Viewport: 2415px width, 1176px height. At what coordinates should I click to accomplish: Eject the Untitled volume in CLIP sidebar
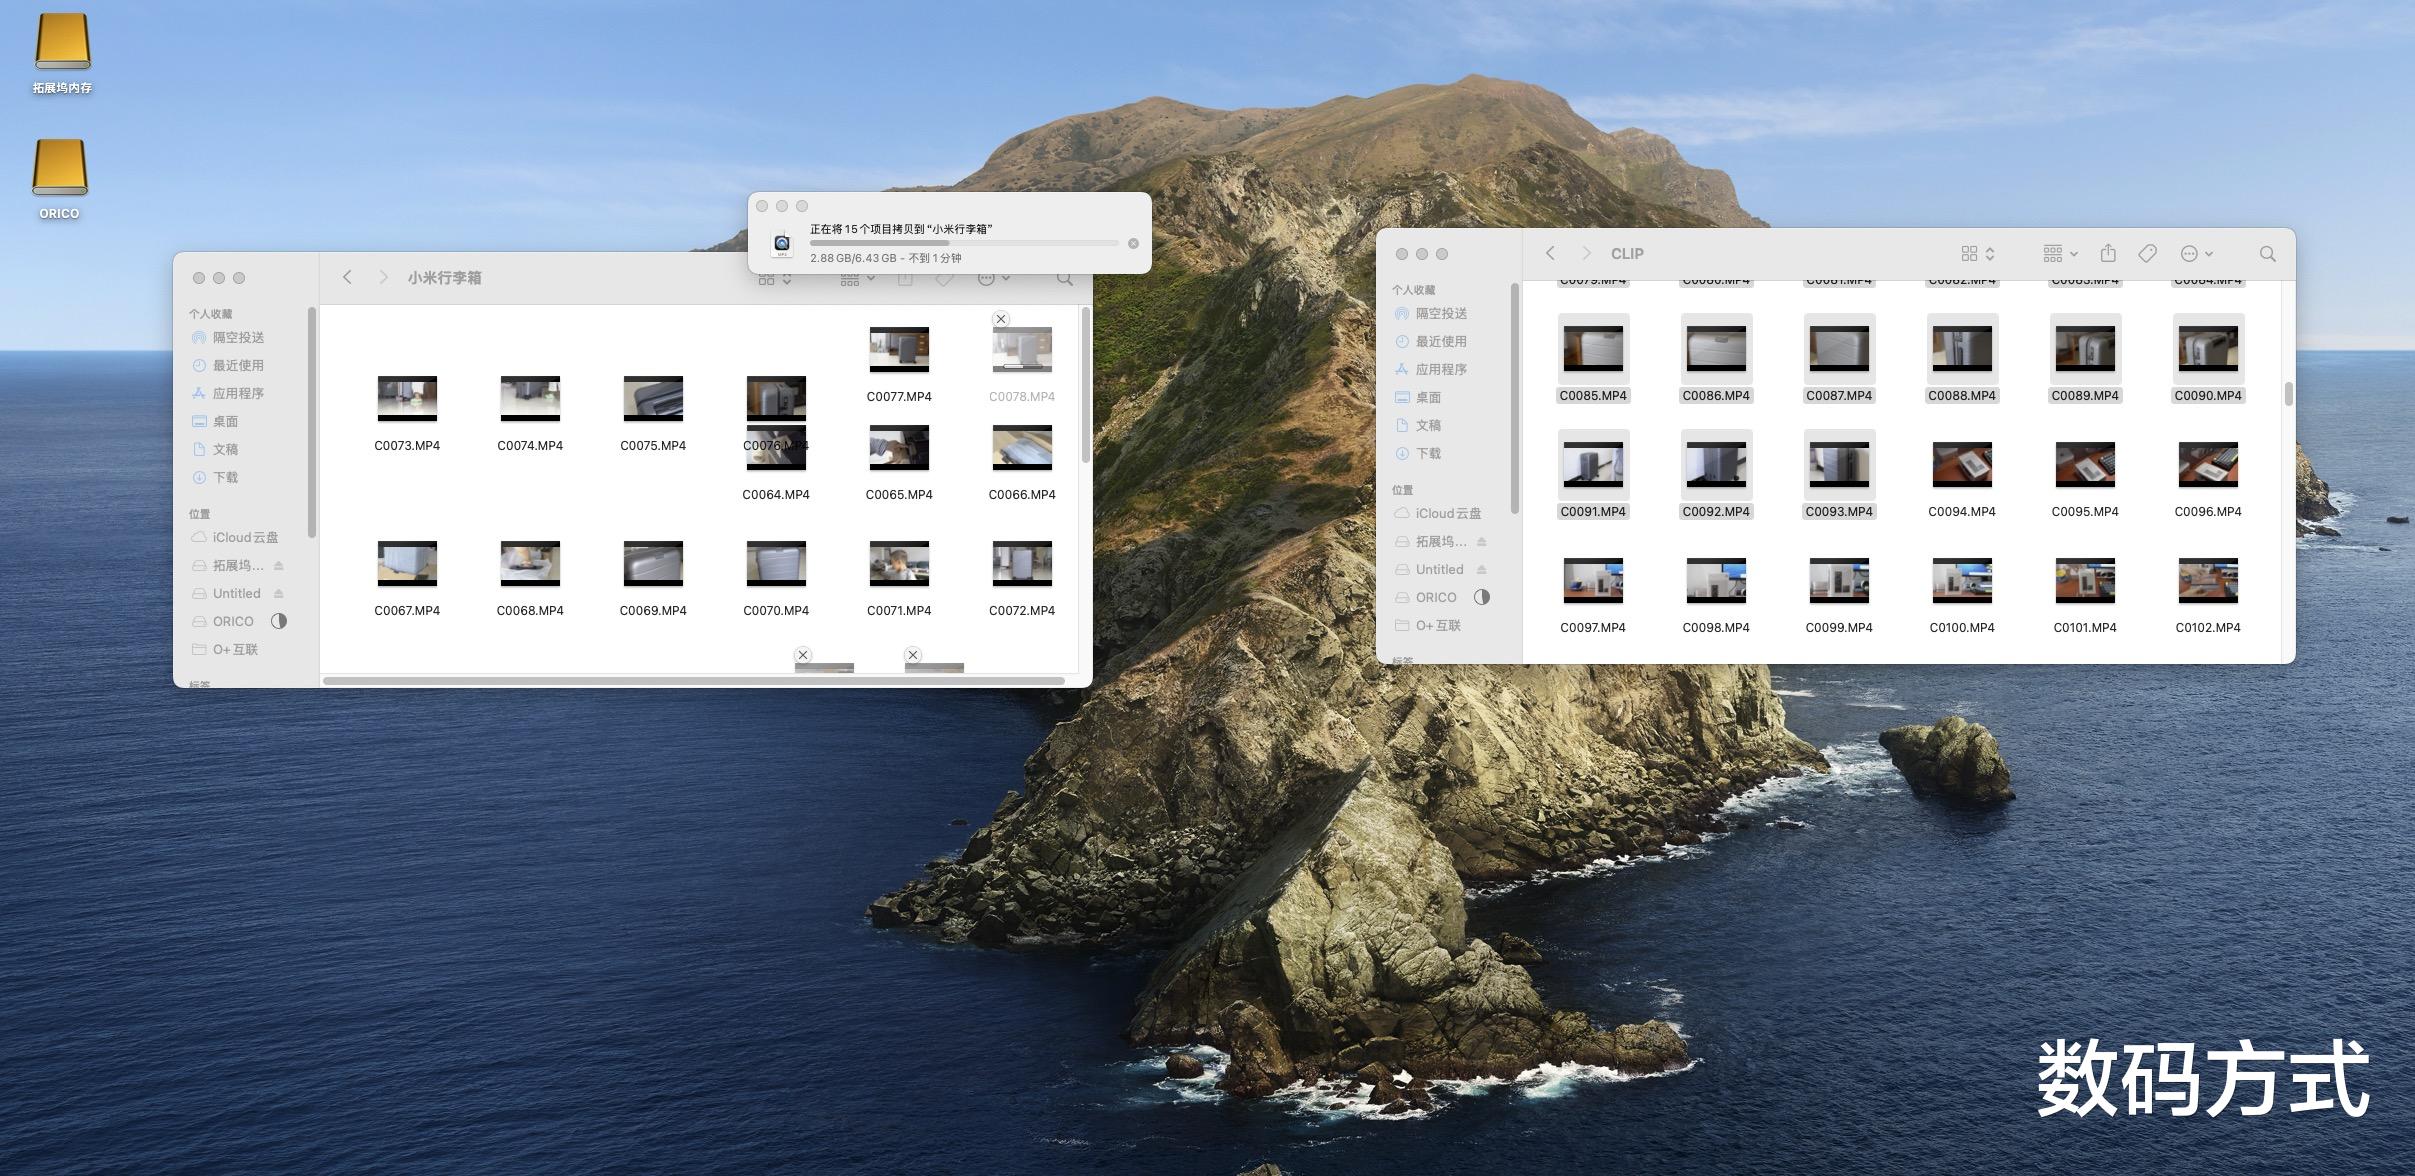[1481, 569]
